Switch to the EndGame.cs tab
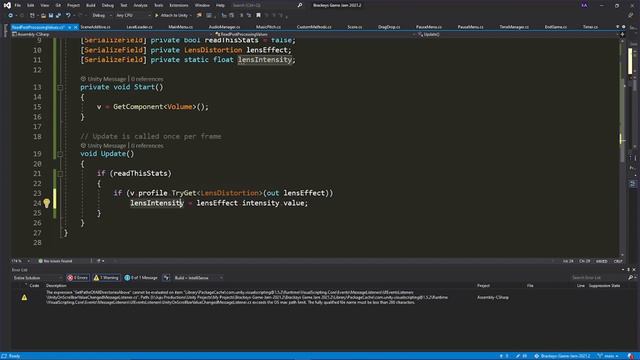 556,27
